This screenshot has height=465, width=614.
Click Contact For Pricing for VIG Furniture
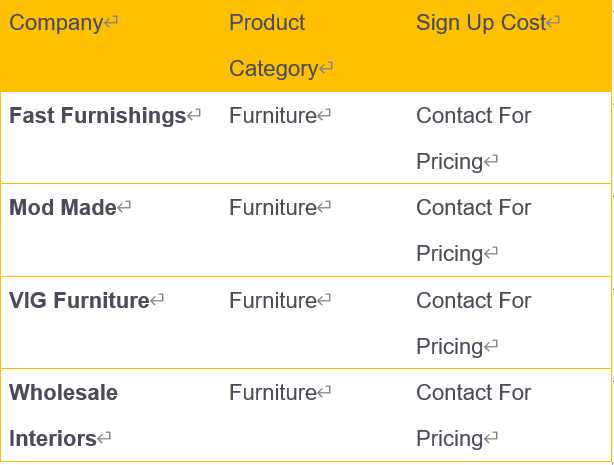(474, 324)
